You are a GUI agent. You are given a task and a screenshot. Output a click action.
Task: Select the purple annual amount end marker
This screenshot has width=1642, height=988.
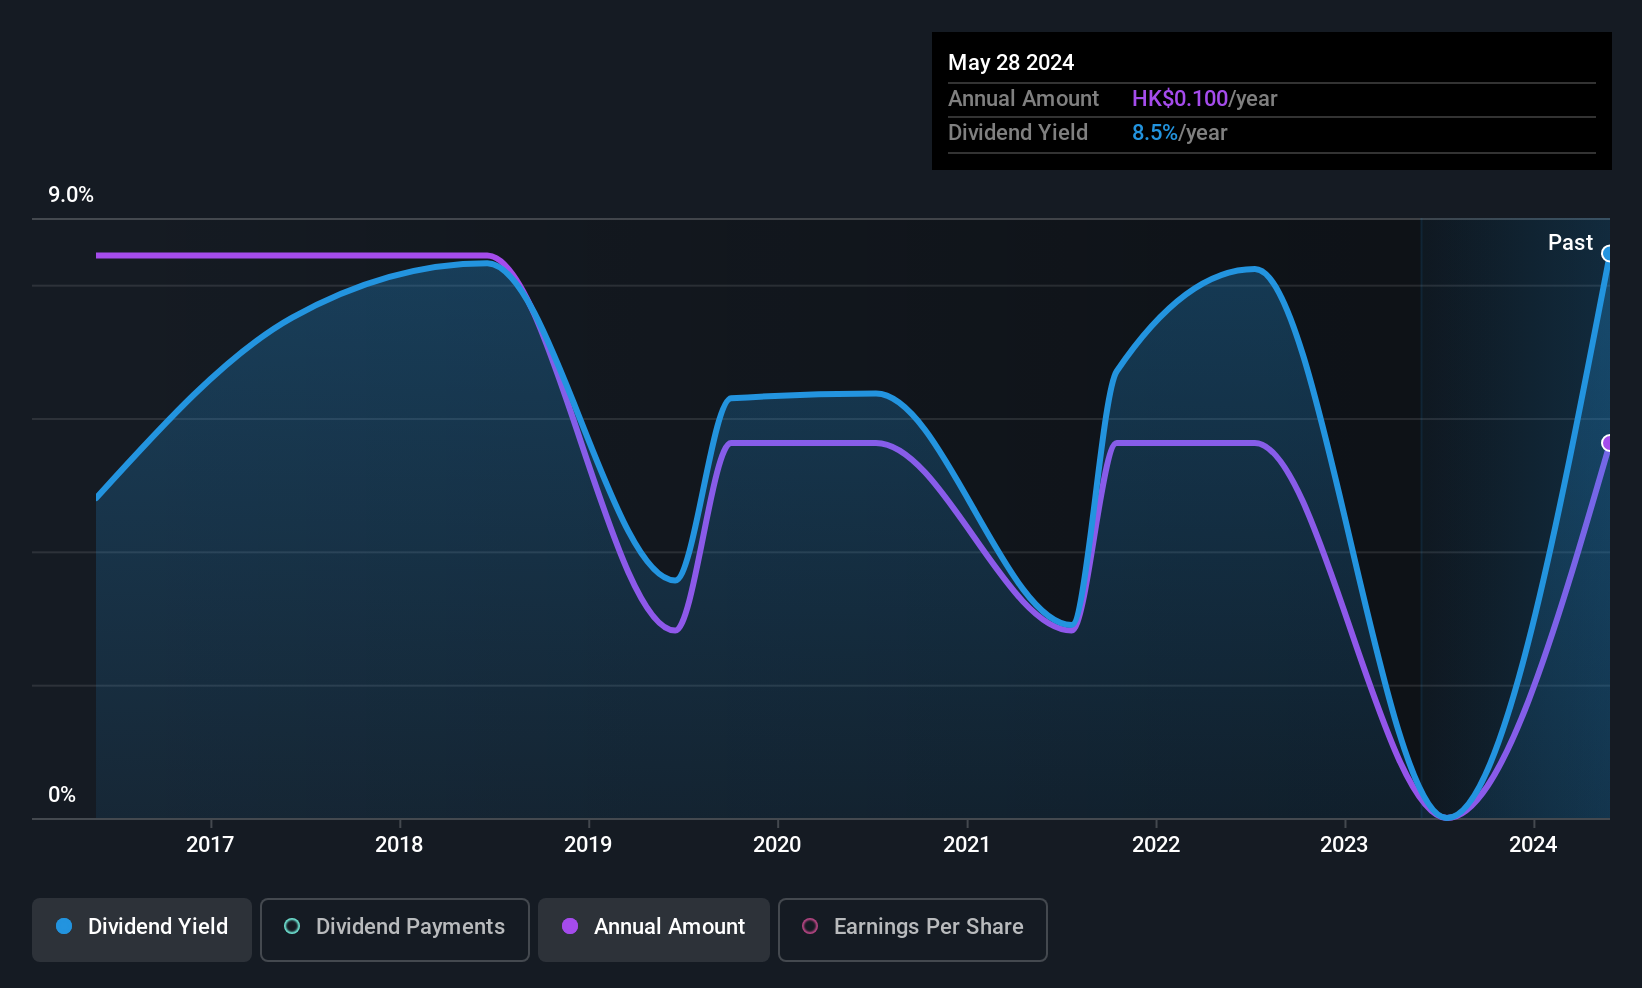pyautogui.click(x=1608, y=443)
